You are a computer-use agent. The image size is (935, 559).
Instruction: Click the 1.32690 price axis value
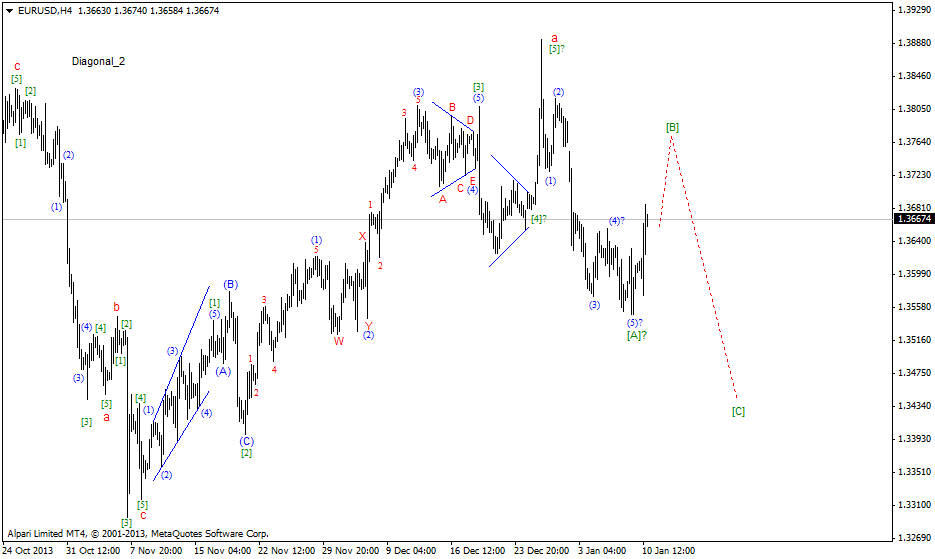coord(914,538)
